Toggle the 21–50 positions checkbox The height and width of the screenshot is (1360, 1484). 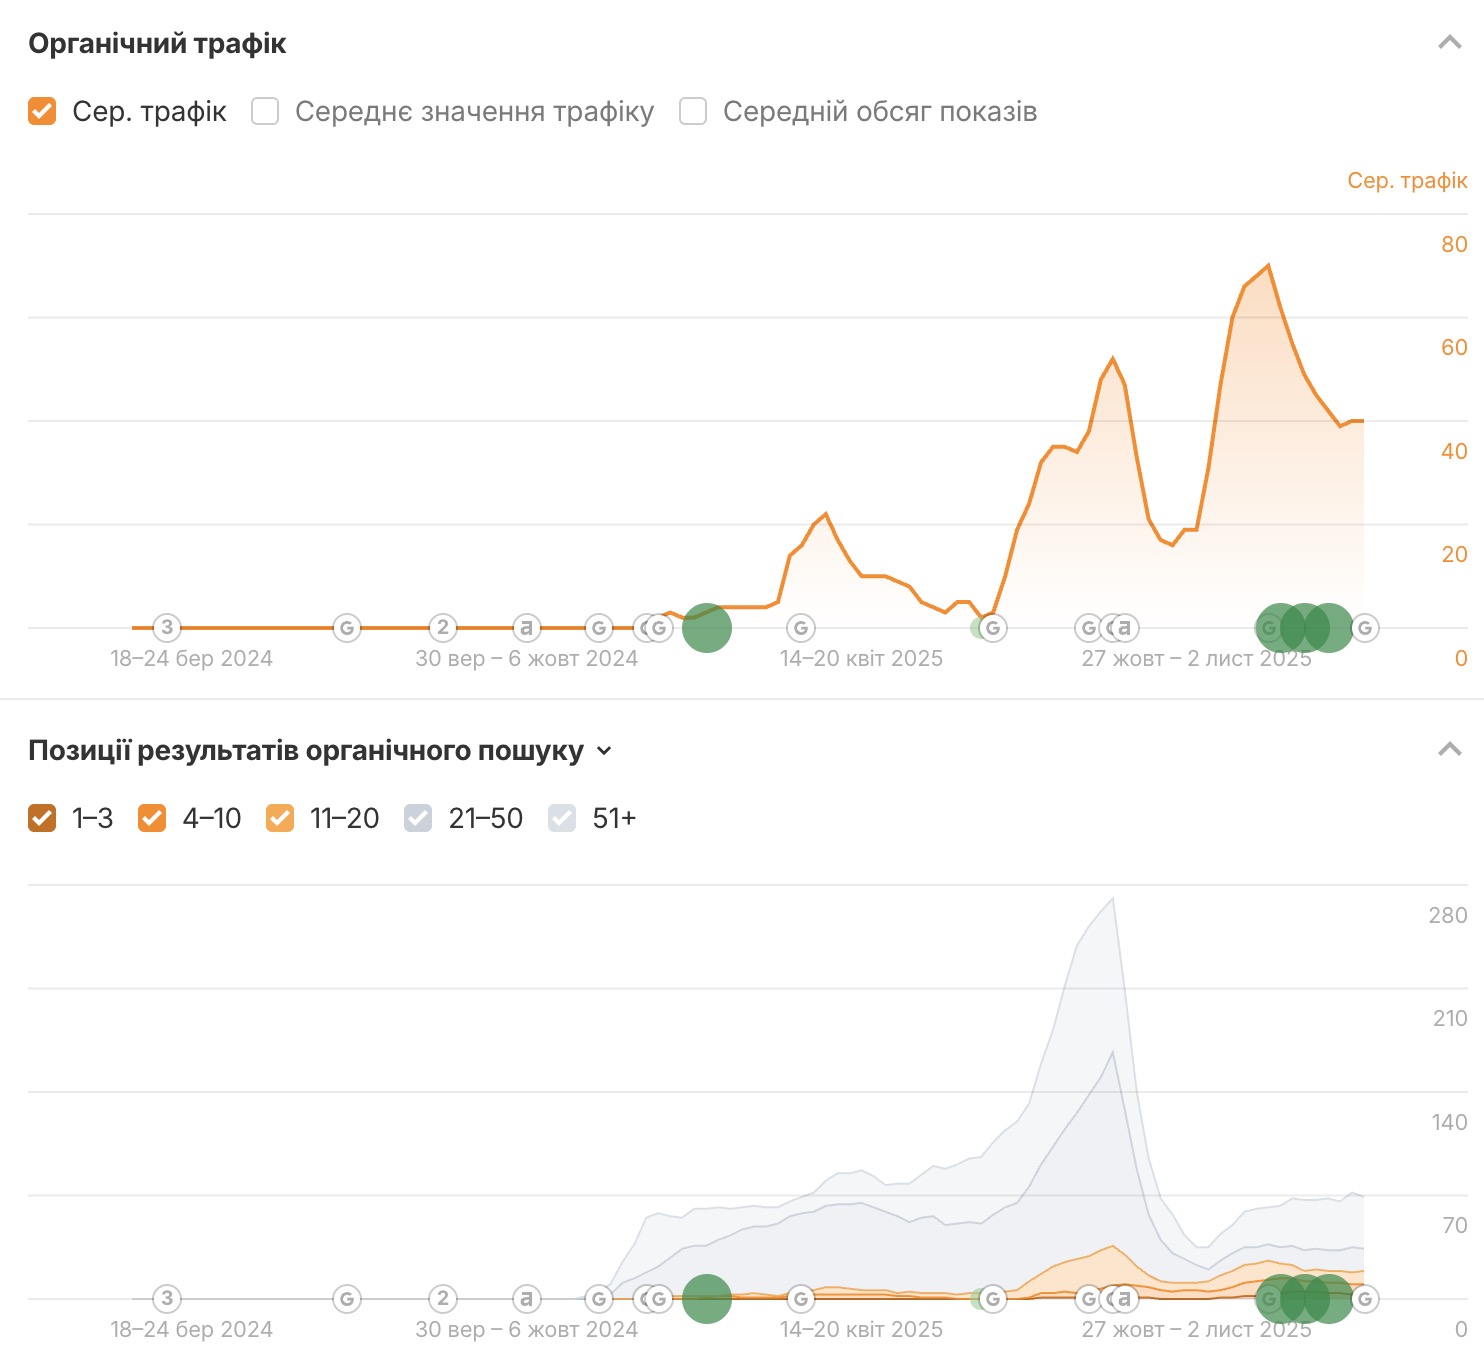(418, 818)
